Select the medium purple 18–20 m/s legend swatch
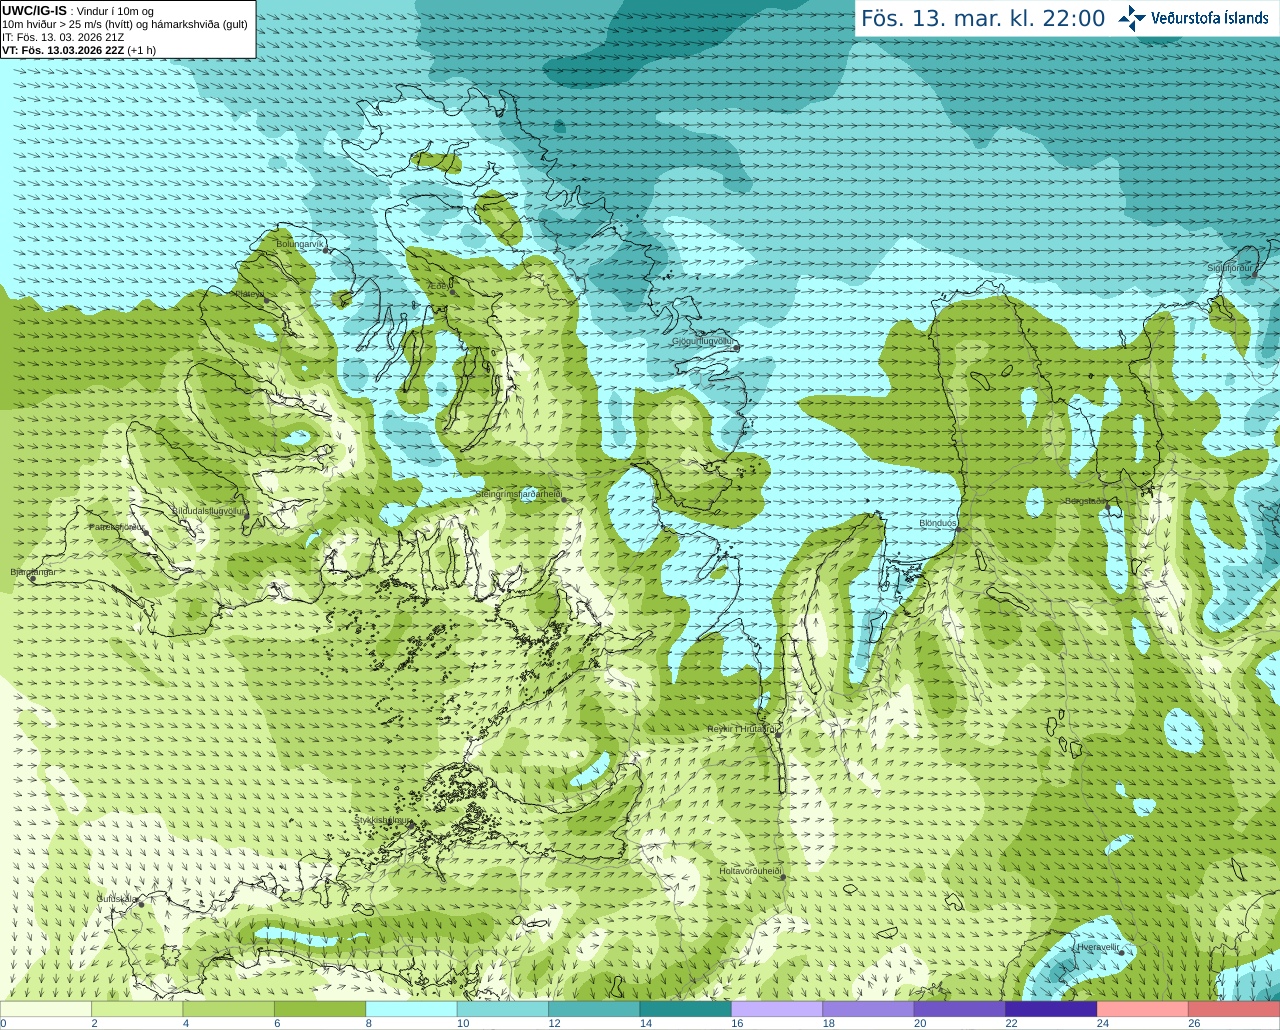 coord(868,1009)
